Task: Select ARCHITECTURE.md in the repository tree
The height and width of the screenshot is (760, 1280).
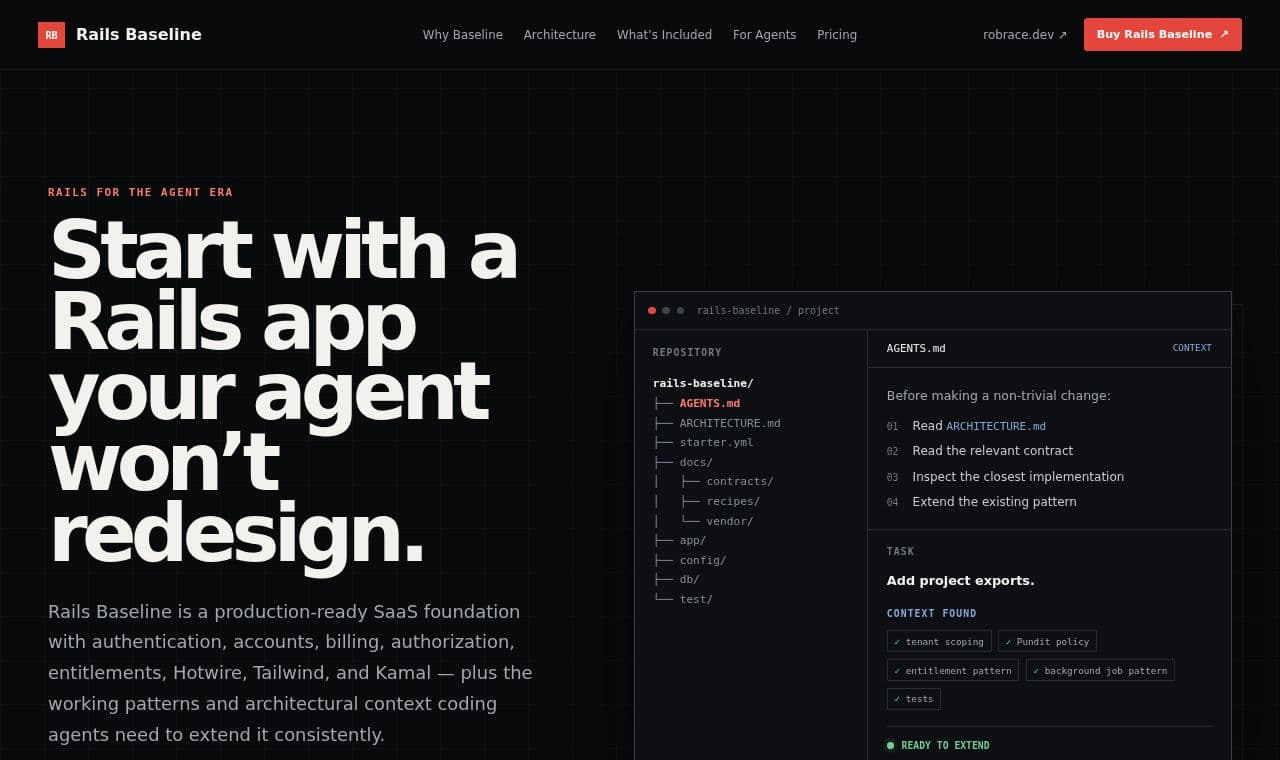Action: [x=729, y=423]
